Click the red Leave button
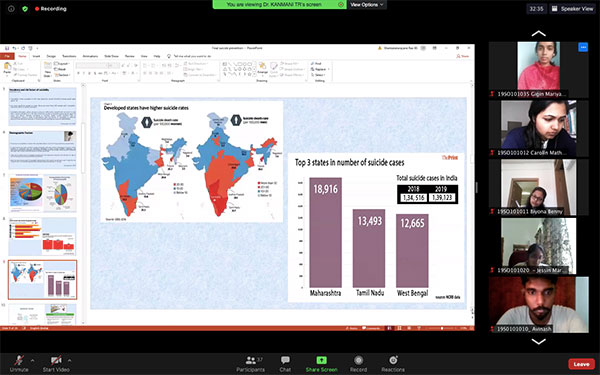 [x=581, y=364]
